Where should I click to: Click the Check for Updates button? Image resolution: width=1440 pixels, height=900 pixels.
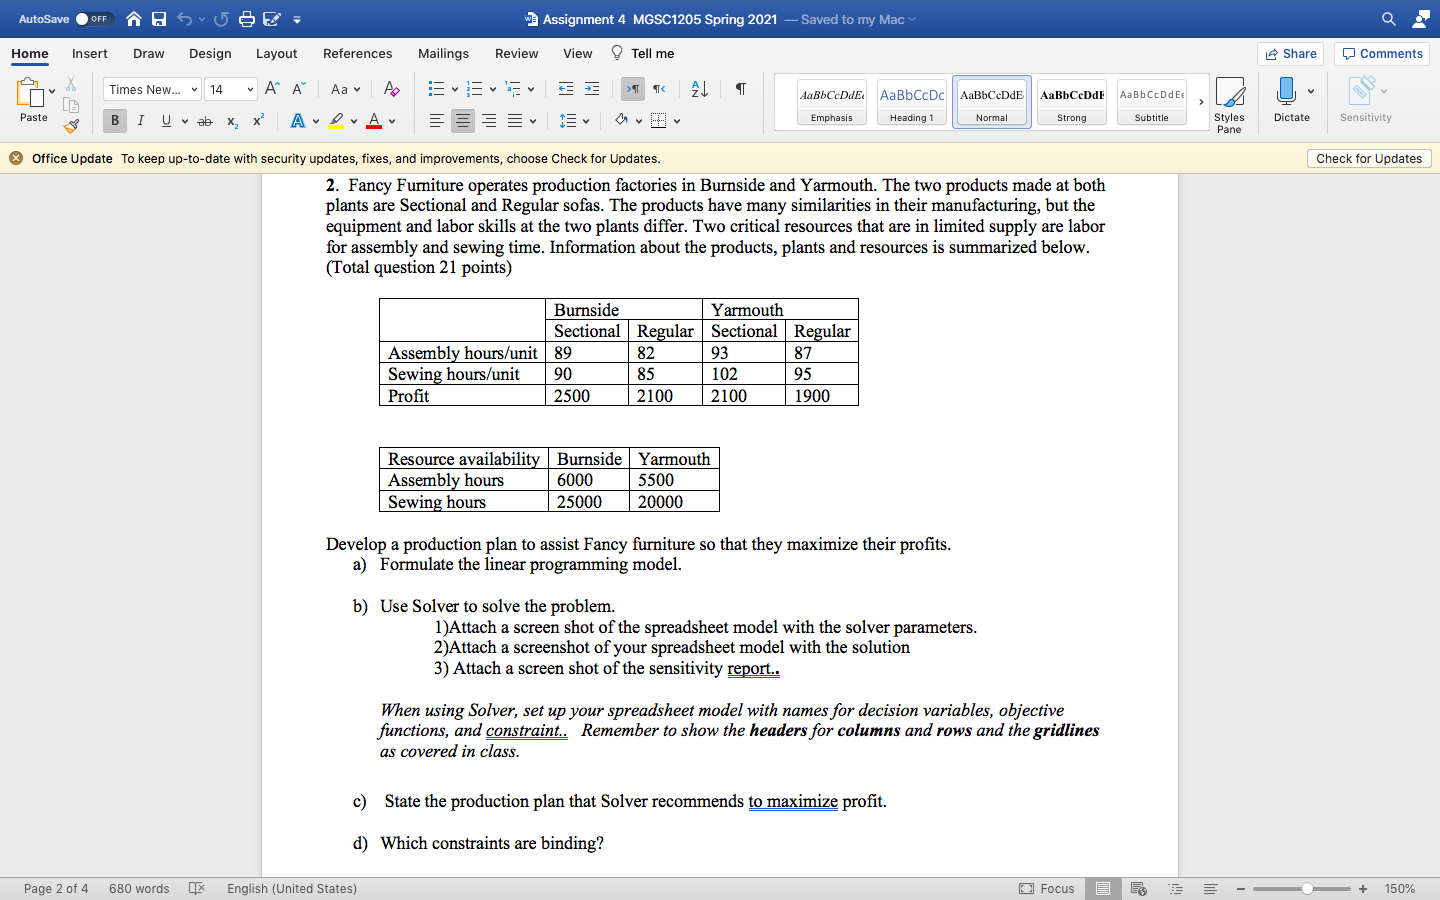(x=1369, y=158)
